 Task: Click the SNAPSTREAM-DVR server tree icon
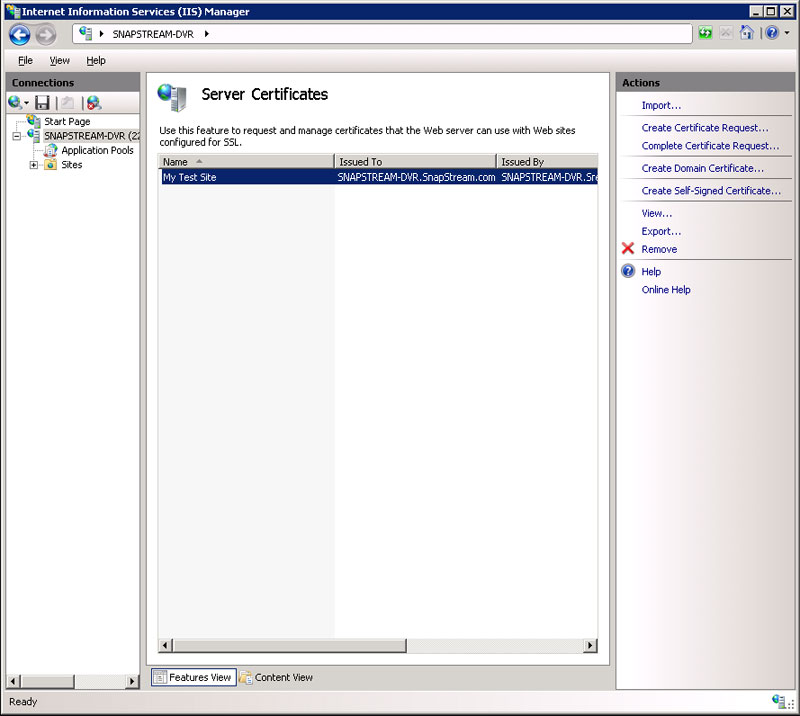point(34,136)
